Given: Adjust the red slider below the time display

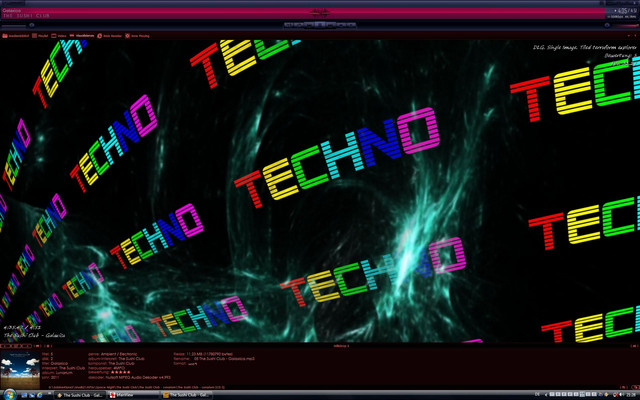Looking at the screenshot, I should [x=624, y=26].
